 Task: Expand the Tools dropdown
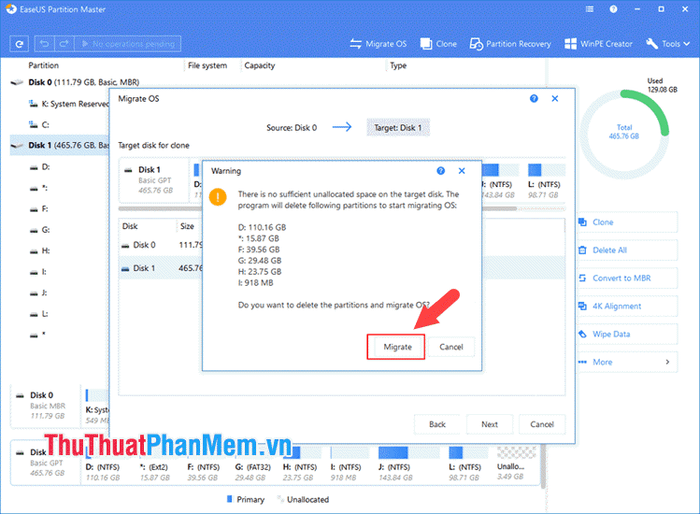[x=668, y=44]
